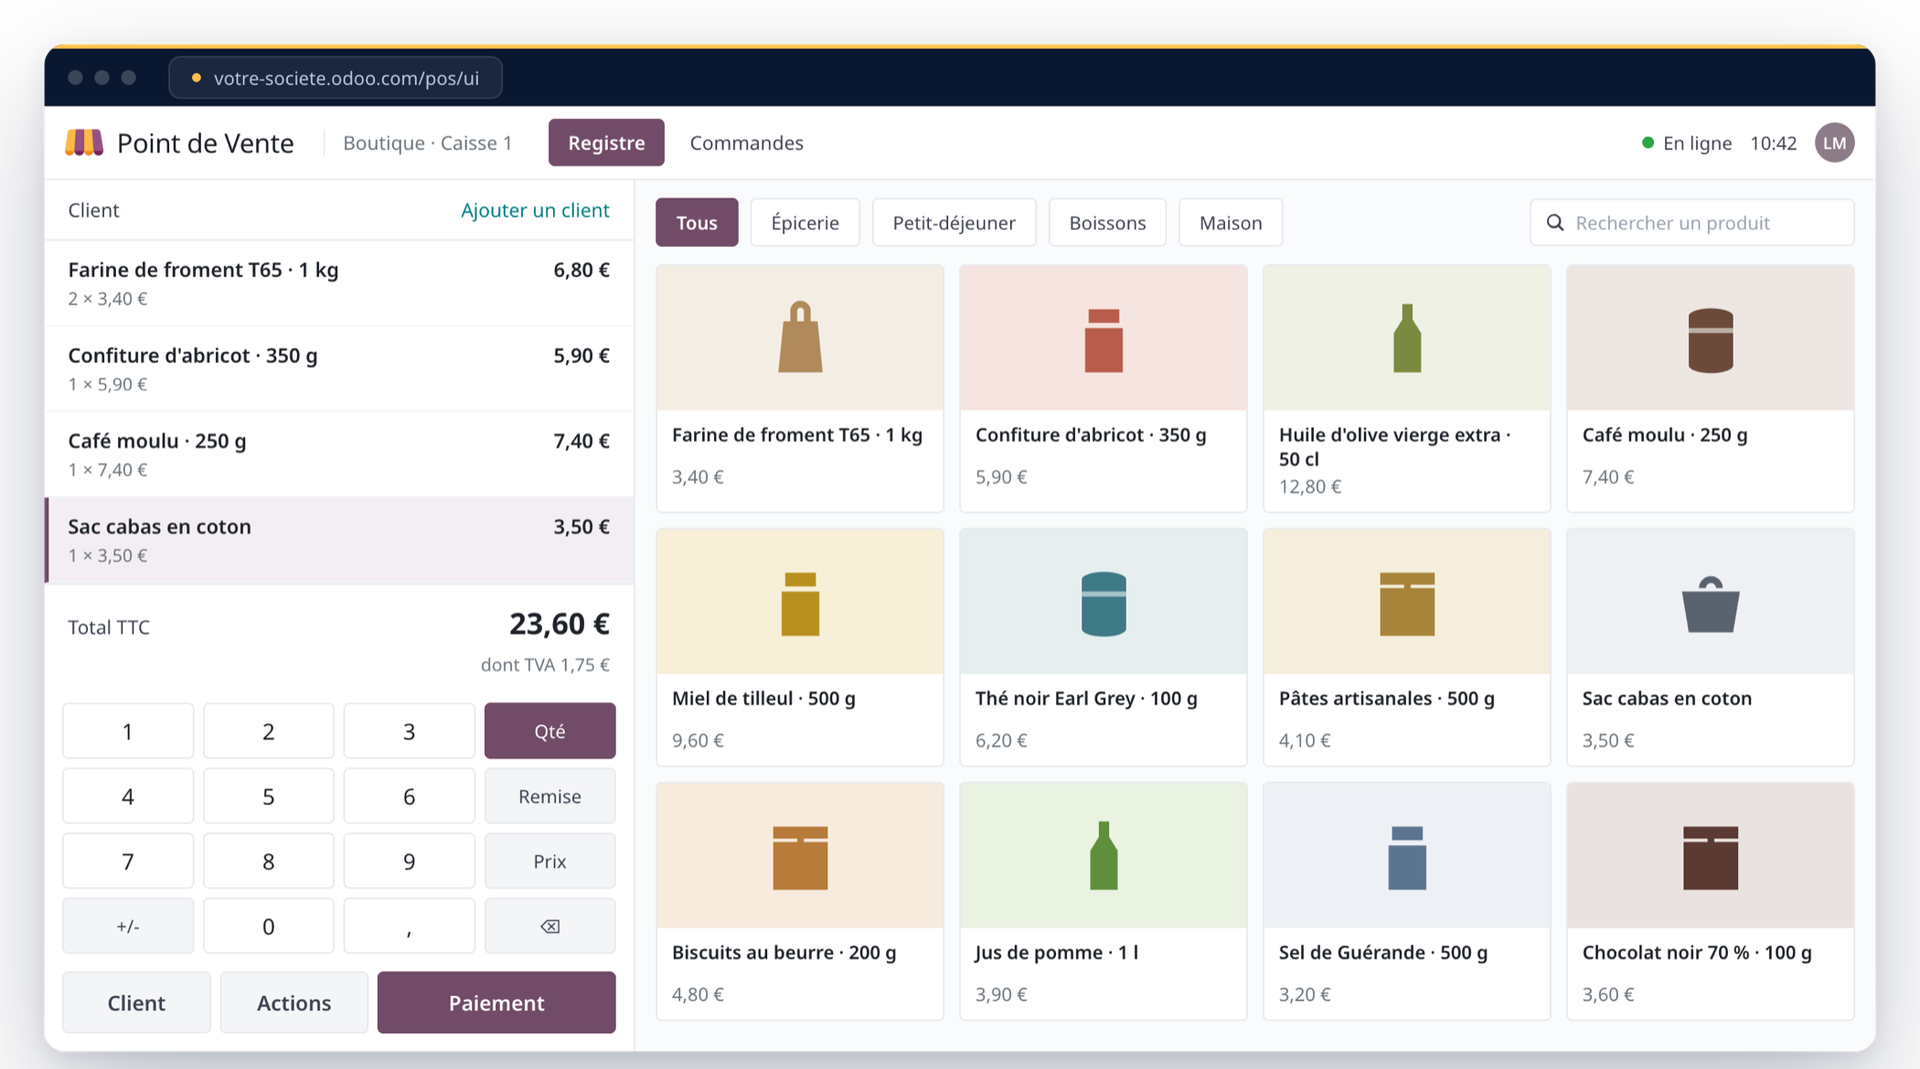Viewport: 1920px width, 1069px height.
Task: Filter products by Boissons
Action: point(1107,222)
